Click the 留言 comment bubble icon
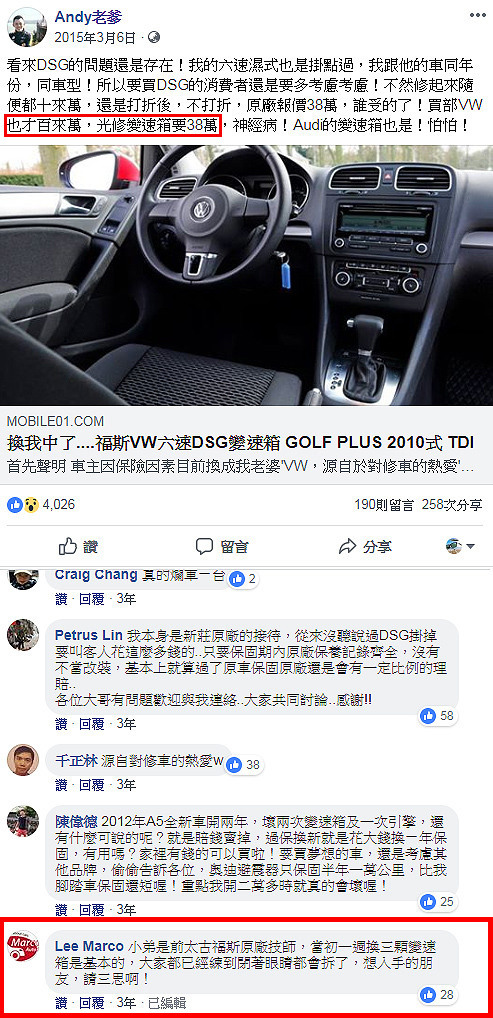Image resolution: width=493 pixels, height=1018 pixels. click(205, 546)
